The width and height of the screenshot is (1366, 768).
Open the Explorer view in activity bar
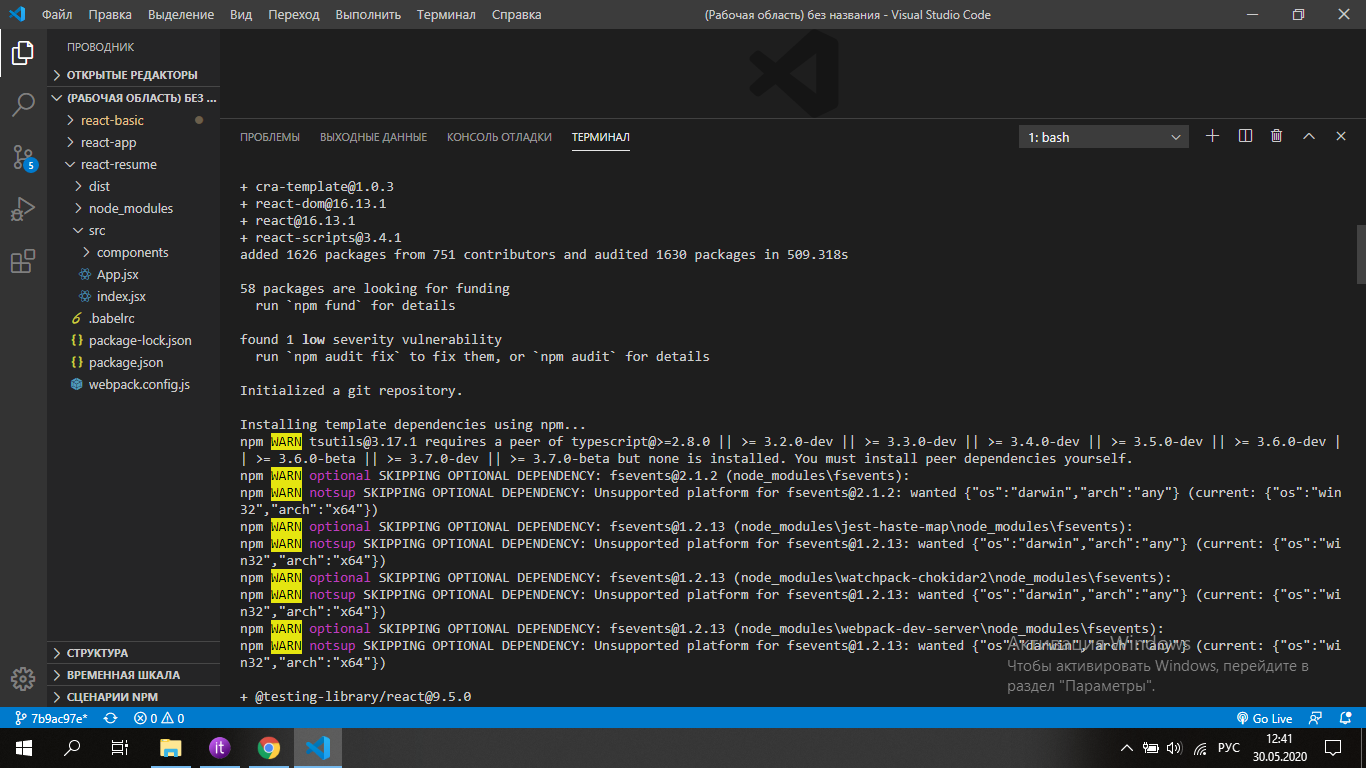[23, 53]
